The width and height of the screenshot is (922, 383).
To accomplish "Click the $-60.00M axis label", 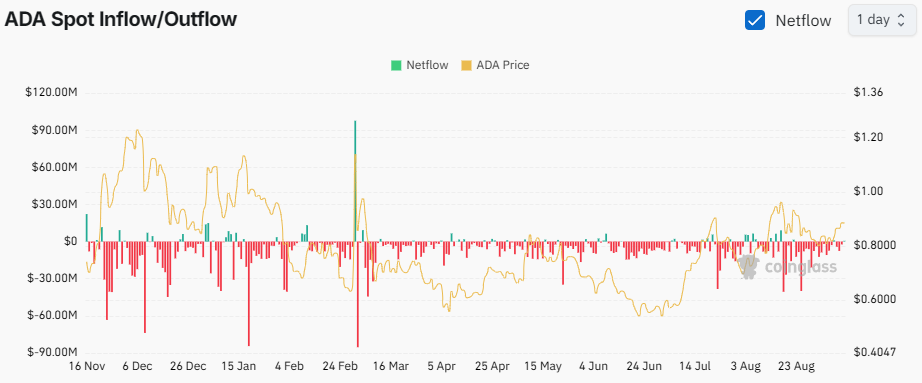I will (53, 316).
